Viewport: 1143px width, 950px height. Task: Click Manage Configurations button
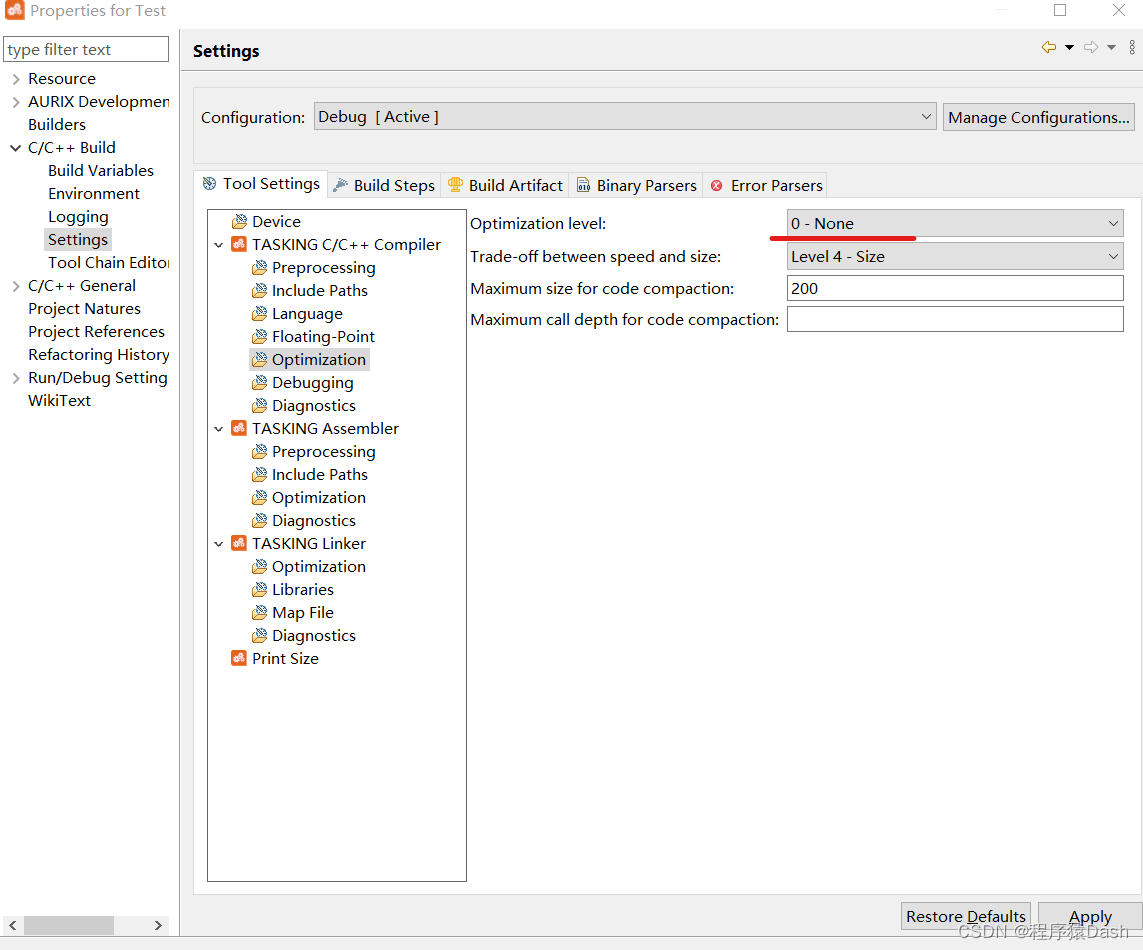[x=1038, y=117]
